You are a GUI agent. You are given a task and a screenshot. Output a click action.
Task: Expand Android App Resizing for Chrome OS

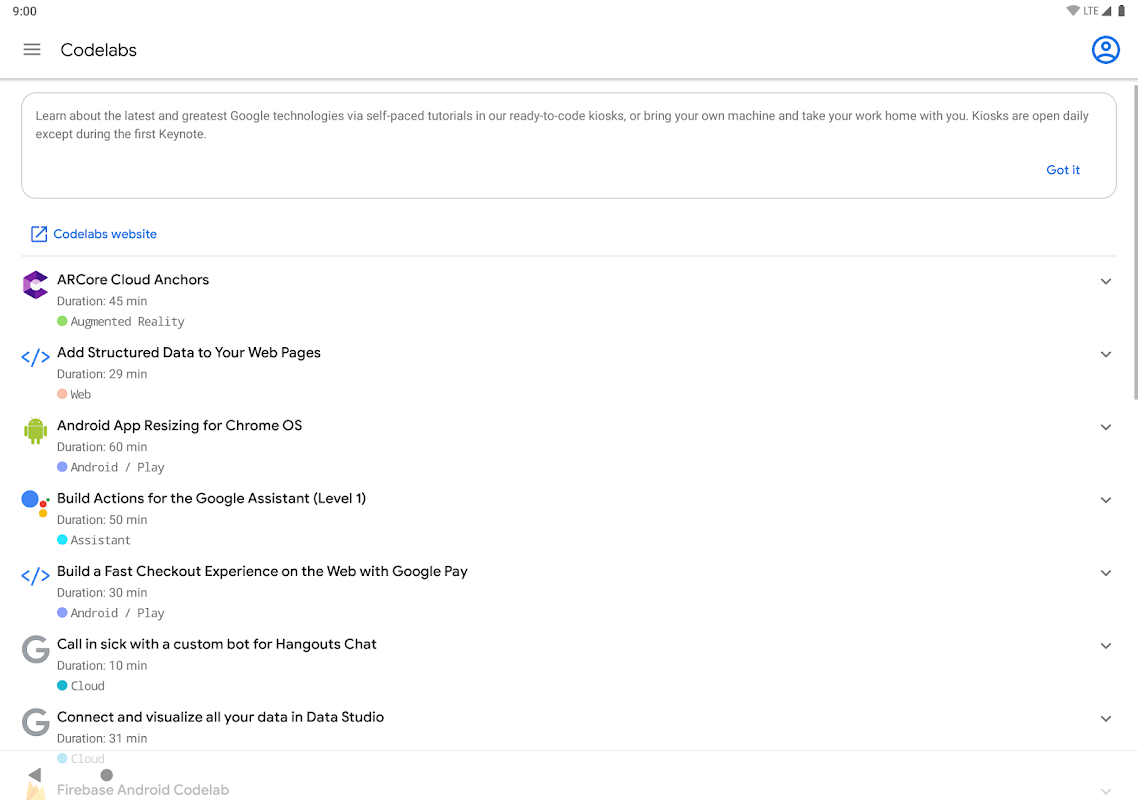tap(1105, 428)
